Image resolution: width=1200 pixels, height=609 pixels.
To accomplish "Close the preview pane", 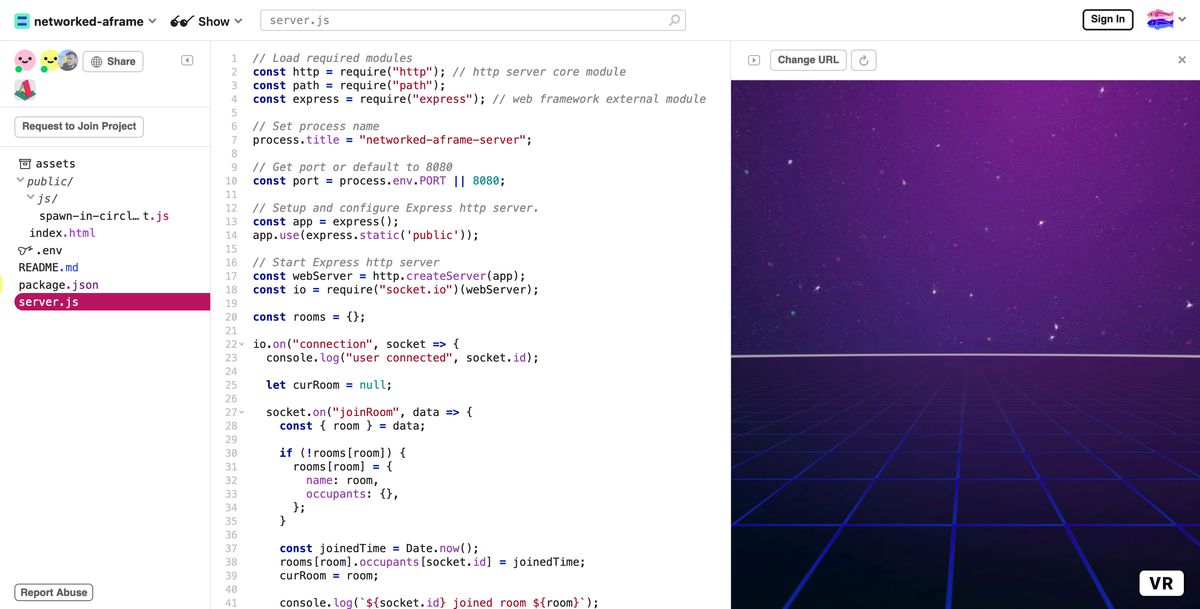I will click(1182, 60).
